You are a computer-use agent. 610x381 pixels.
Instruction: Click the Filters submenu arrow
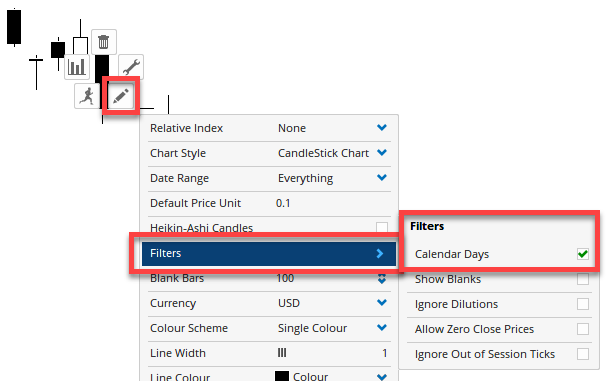[x=380, y=253]
